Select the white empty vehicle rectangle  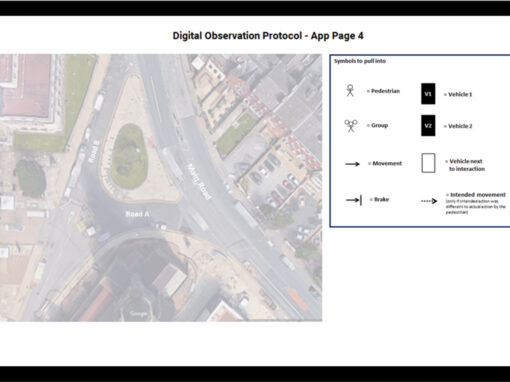pyautogui.click(x=428, y=163)
